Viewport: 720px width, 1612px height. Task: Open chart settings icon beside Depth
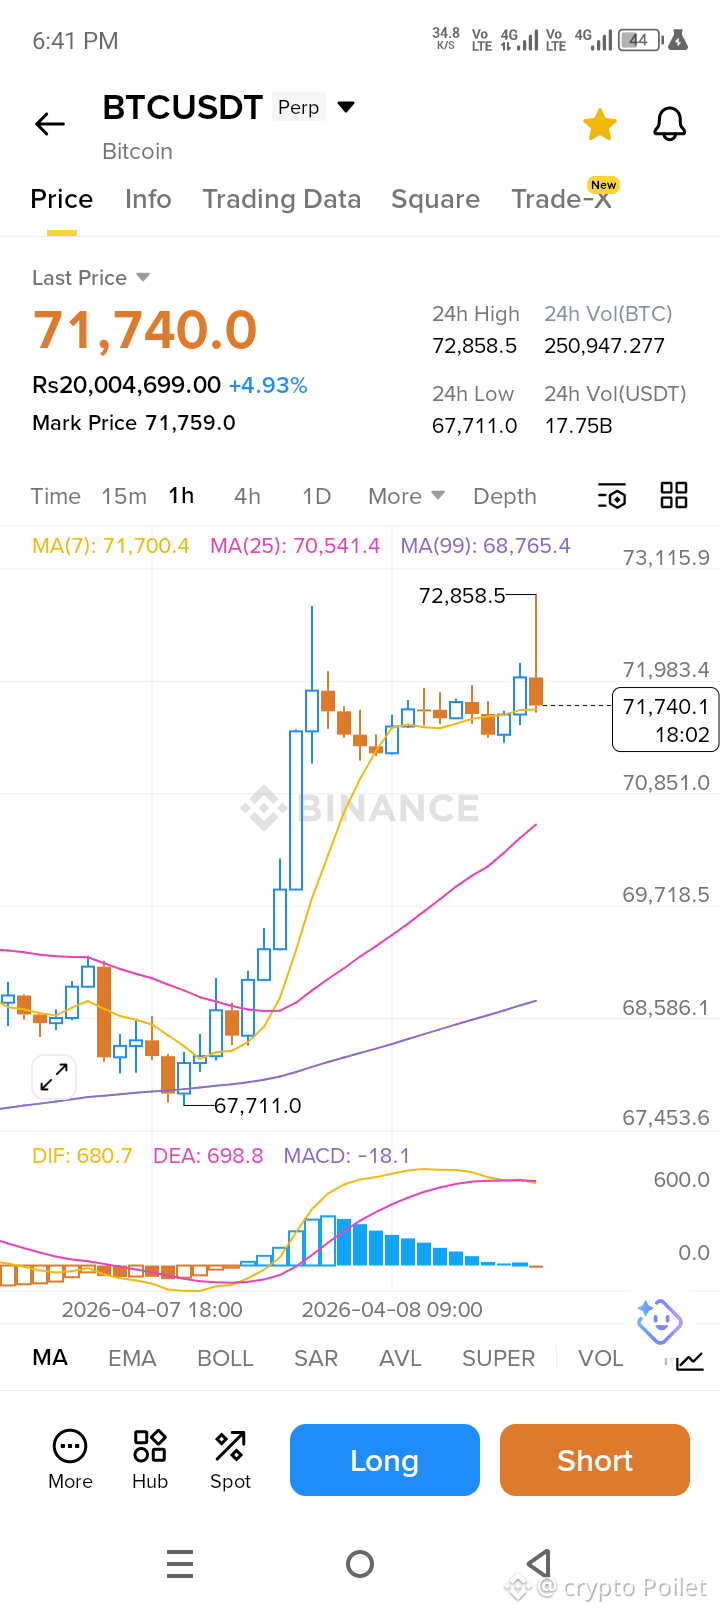pos(612,496)
